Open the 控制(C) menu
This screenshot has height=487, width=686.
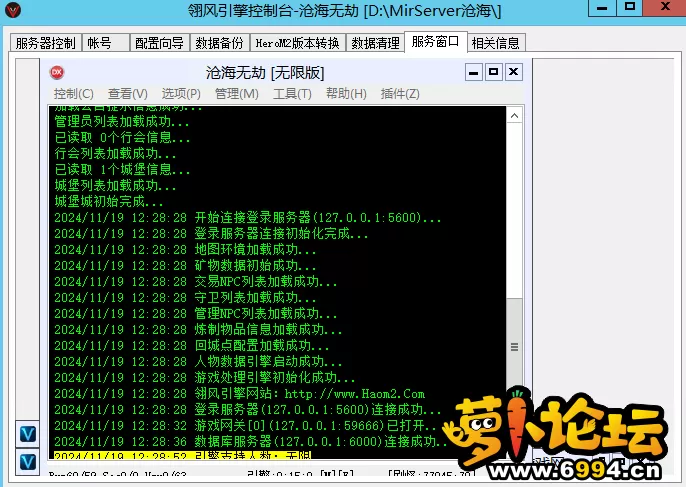(x=74, y=94)
